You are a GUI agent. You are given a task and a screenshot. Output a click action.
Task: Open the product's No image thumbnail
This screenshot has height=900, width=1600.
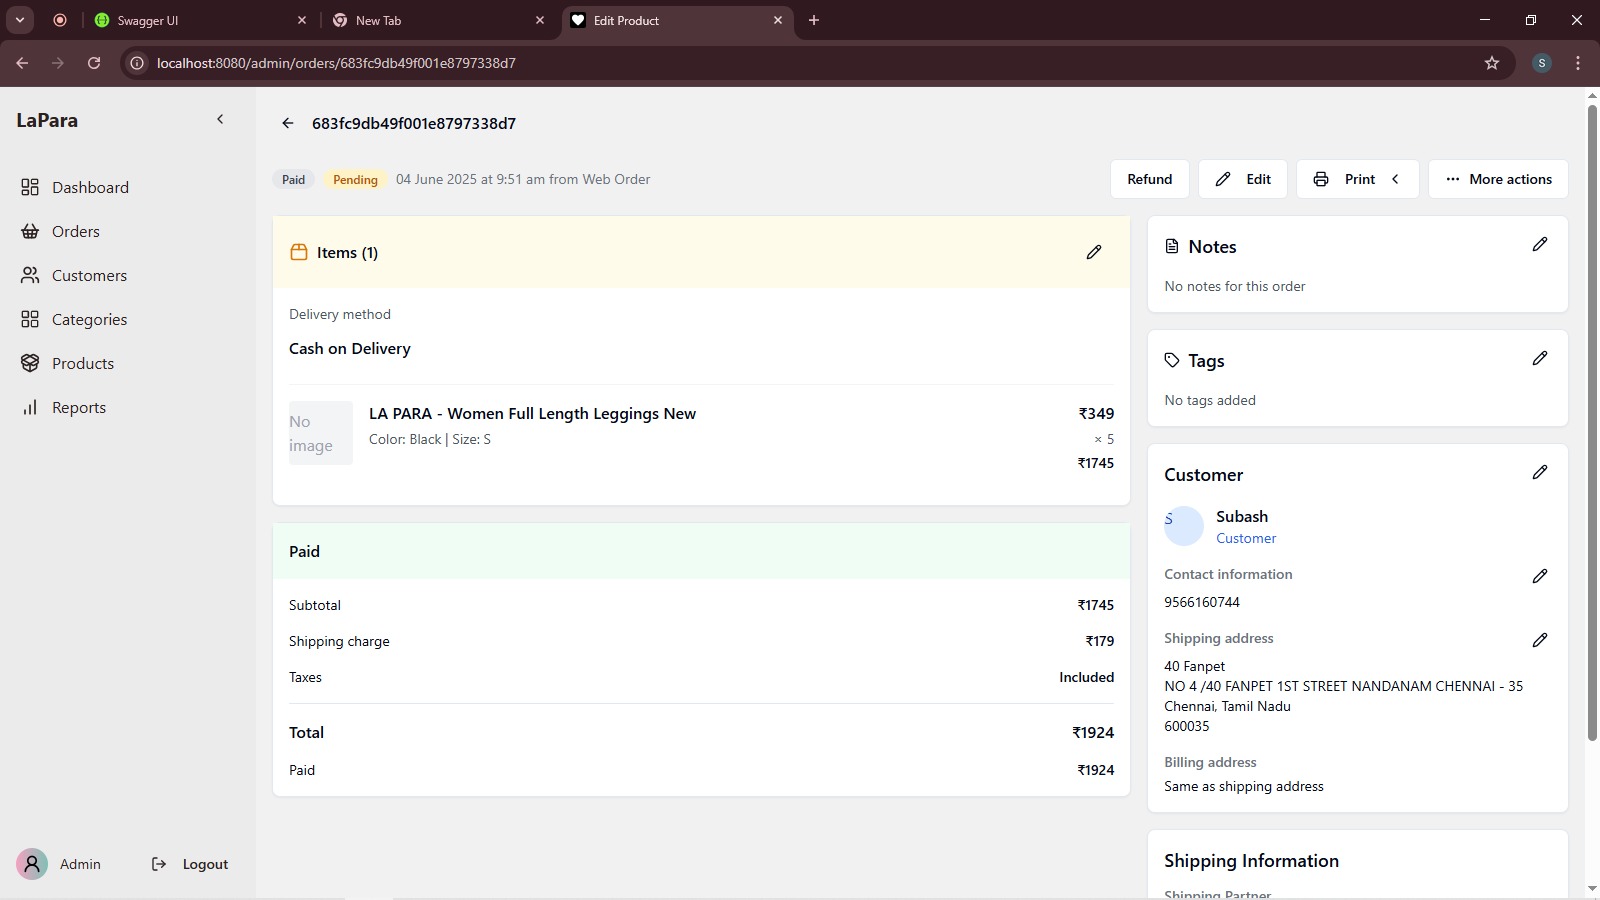(x=320, y=433)
